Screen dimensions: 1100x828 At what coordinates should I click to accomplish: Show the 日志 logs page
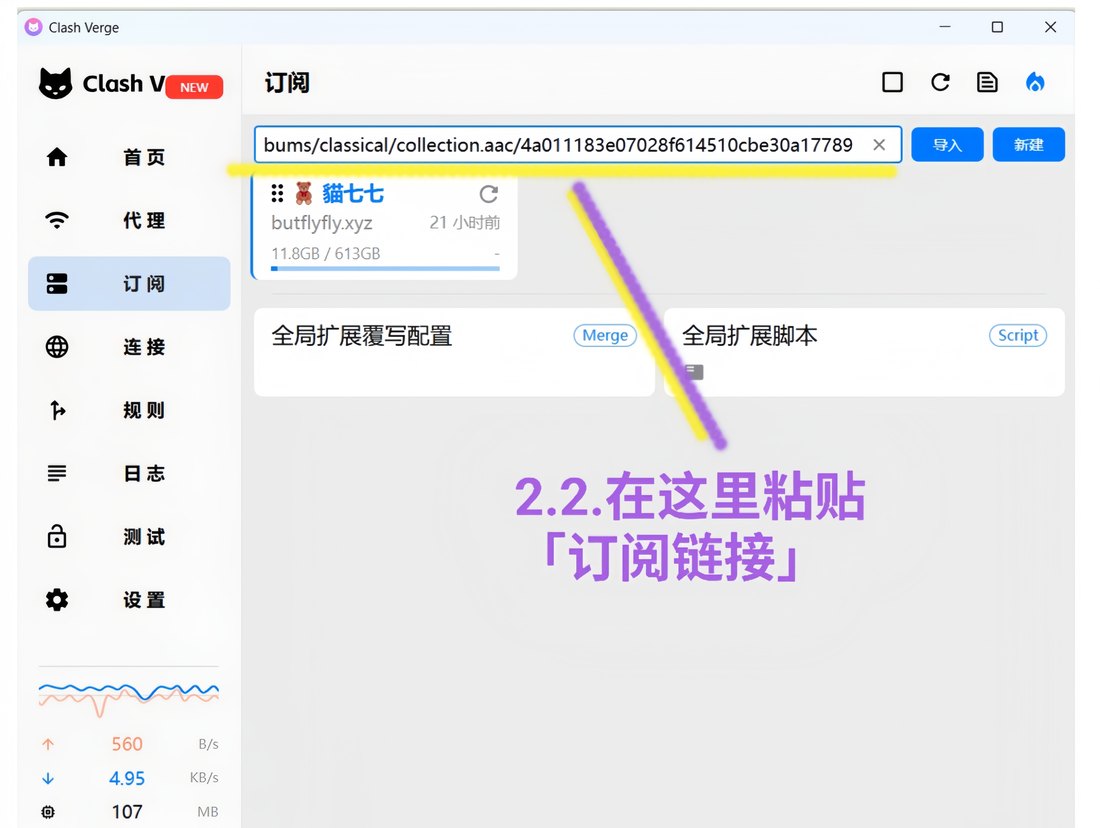[129, 474]
